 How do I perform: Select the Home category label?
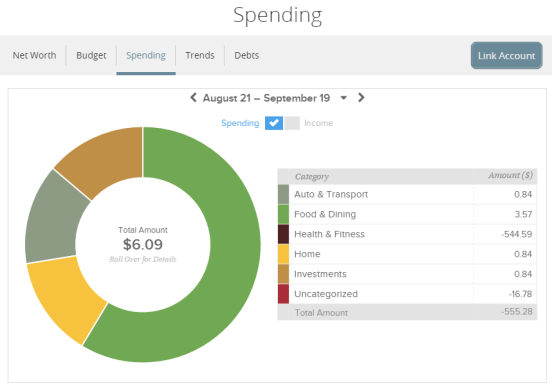(x=307, y=254)
